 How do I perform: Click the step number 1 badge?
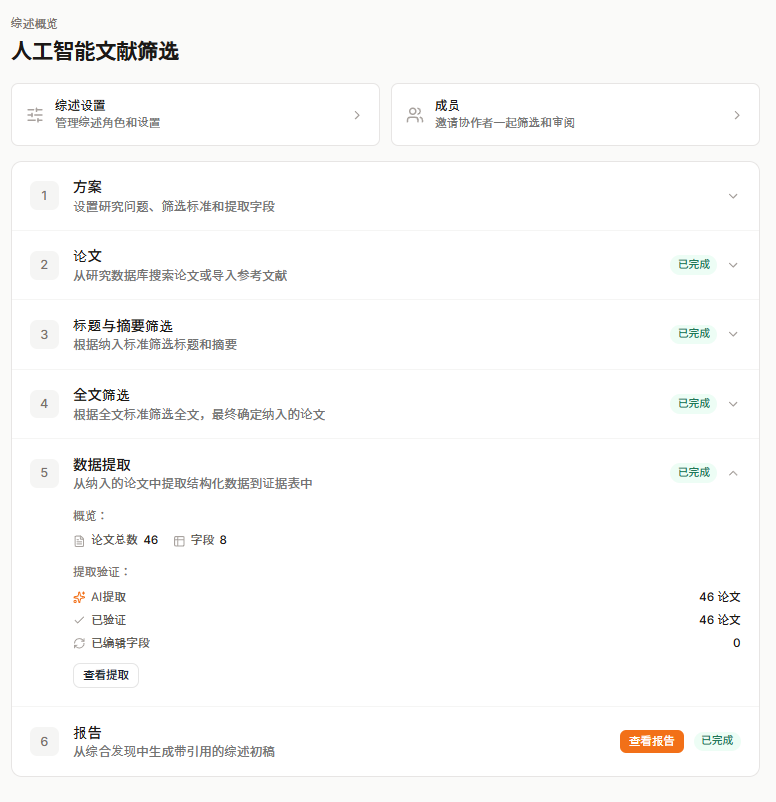[45, 195]
